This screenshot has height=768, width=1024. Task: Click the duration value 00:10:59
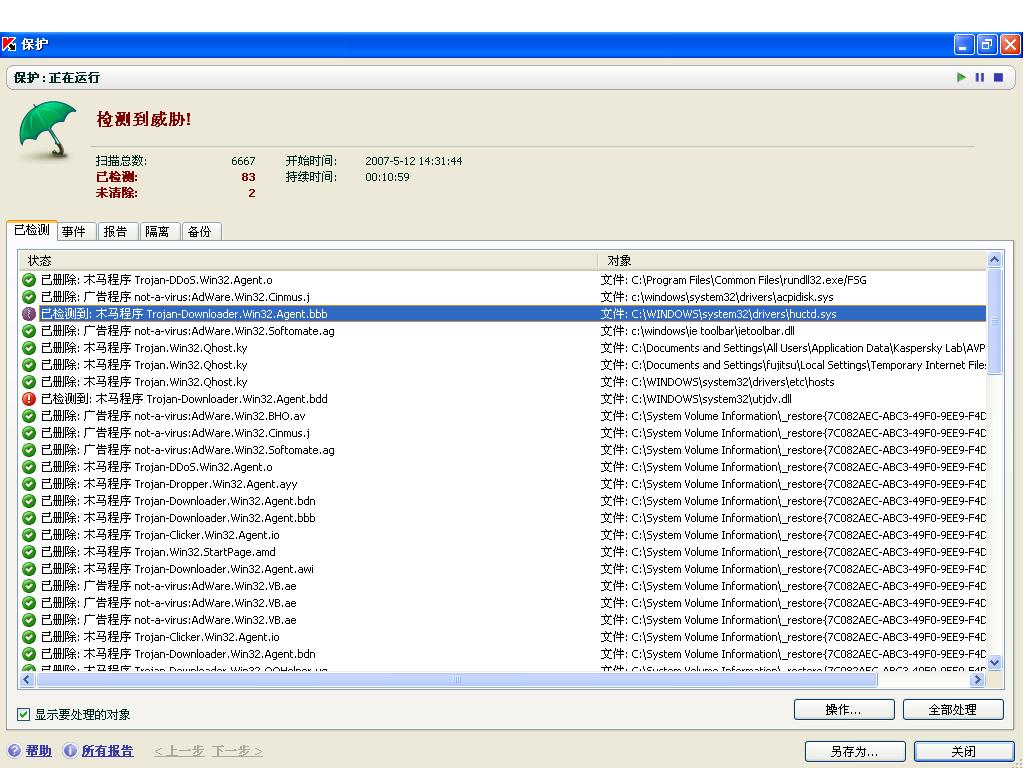pyautogui.click(x=387, y=177)
